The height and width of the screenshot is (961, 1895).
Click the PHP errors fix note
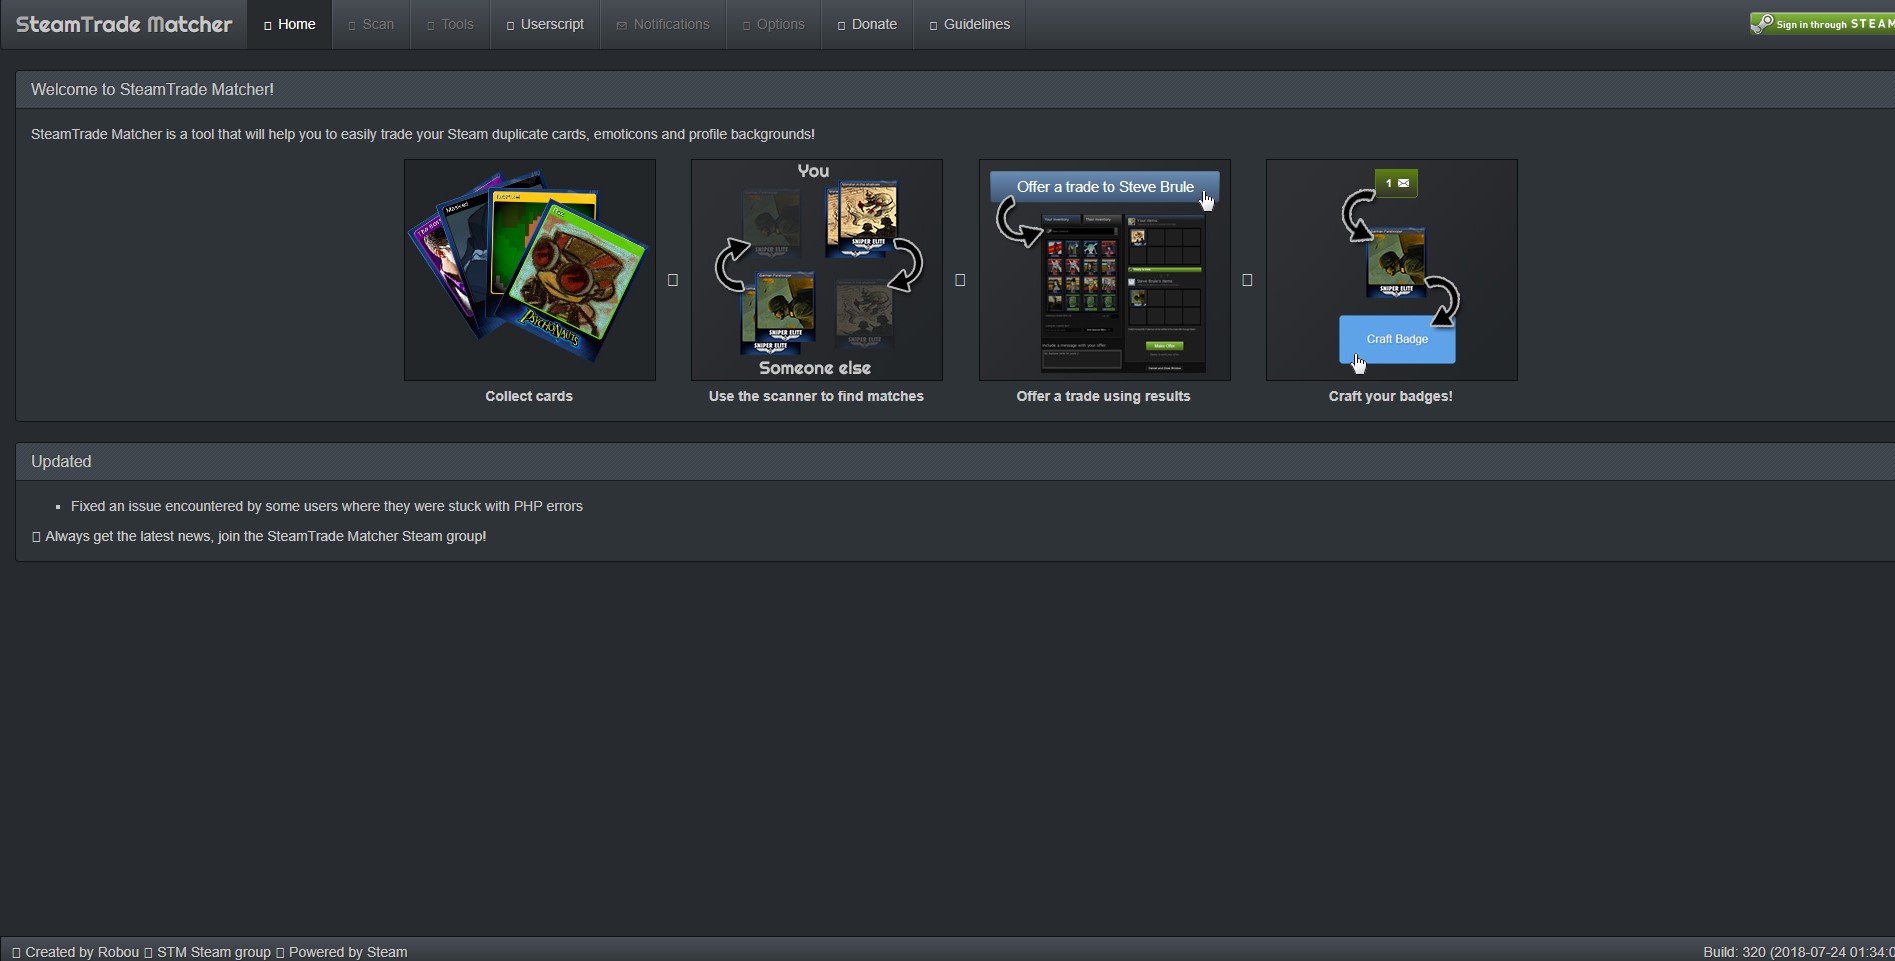click(x=327, y=506)
